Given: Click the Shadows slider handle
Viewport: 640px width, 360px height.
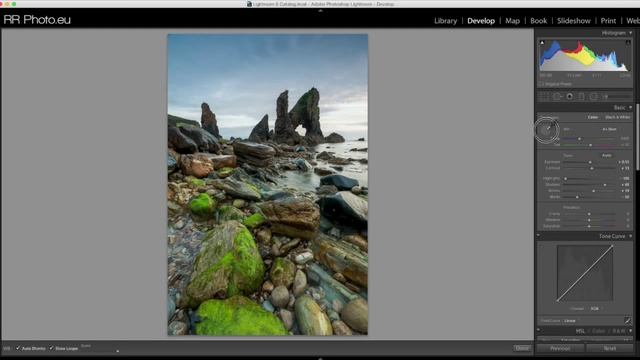Looking at the screenshot, I should pyautogui.click(x=605, y=185).
